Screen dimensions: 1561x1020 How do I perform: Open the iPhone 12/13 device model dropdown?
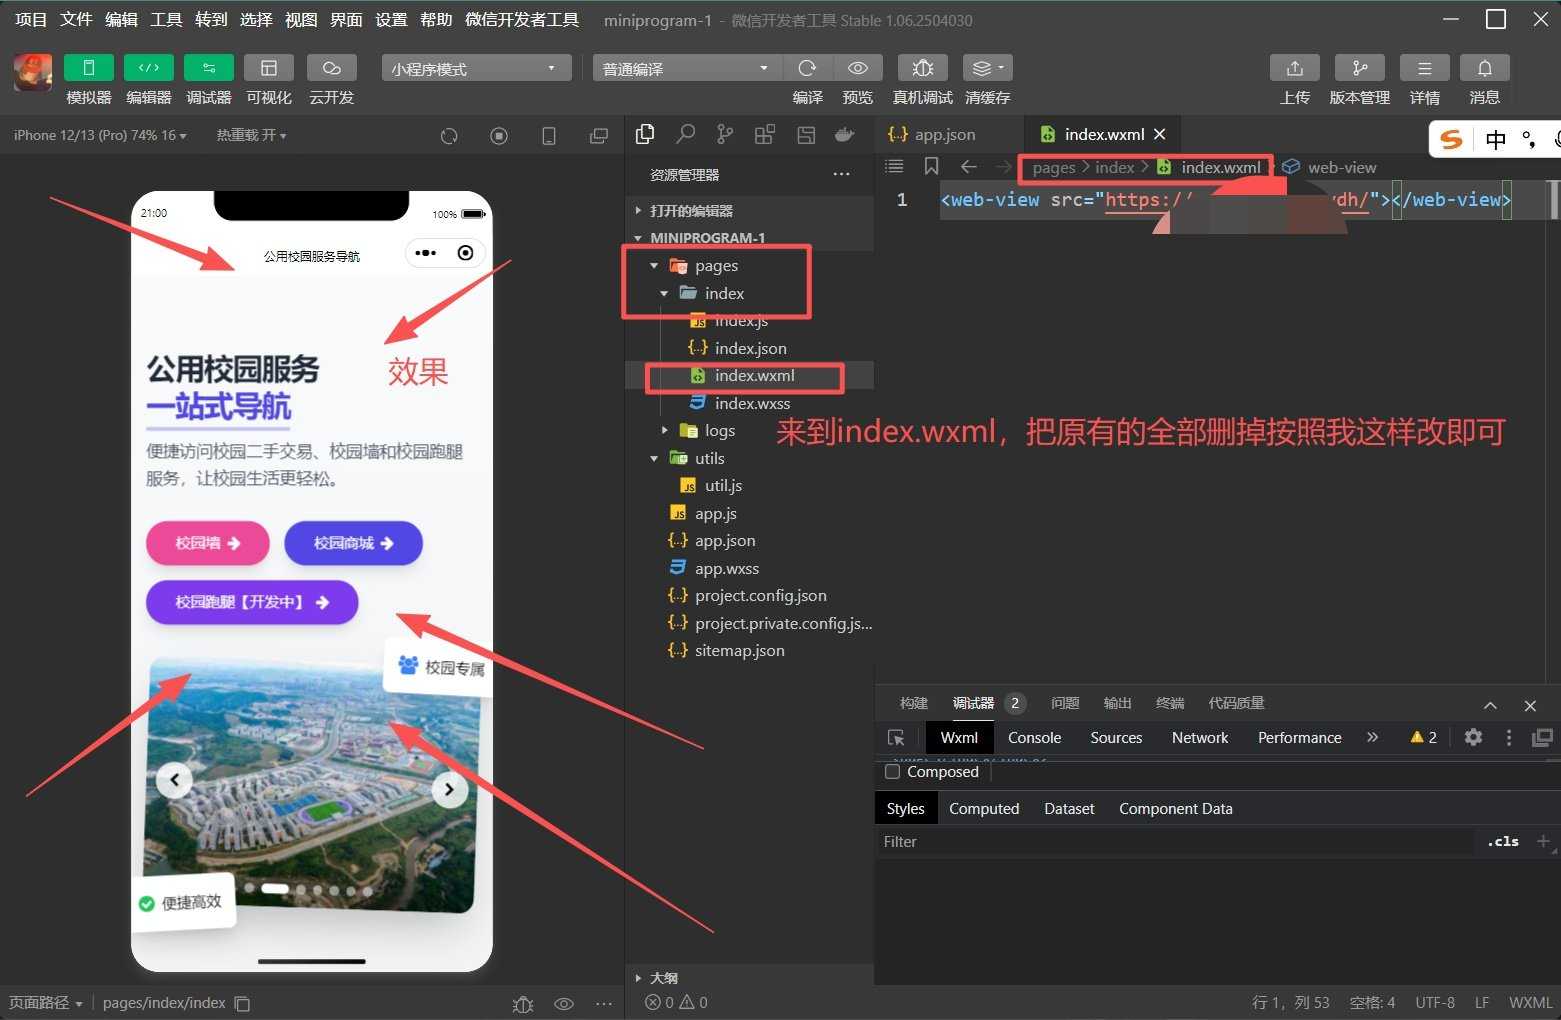point(97,134)
